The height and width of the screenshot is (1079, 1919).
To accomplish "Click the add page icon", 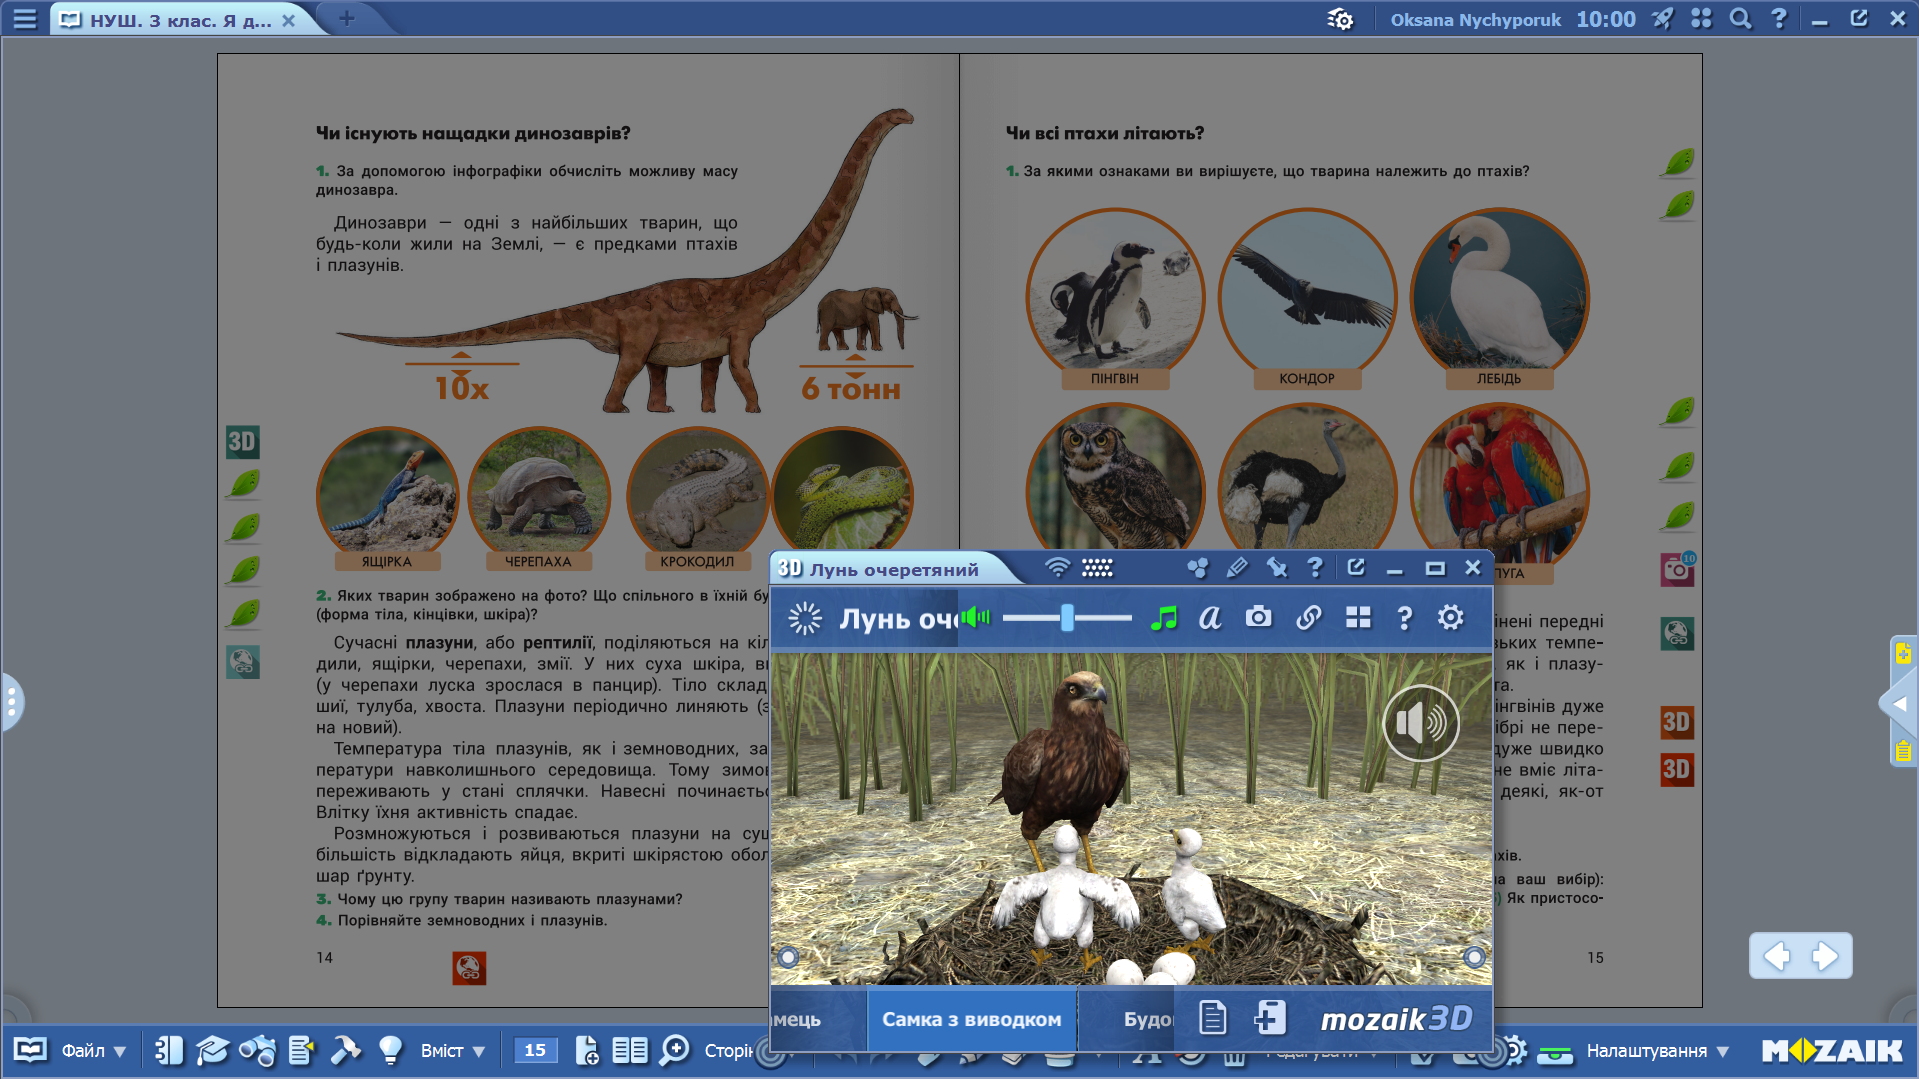I will point(587,1050).
